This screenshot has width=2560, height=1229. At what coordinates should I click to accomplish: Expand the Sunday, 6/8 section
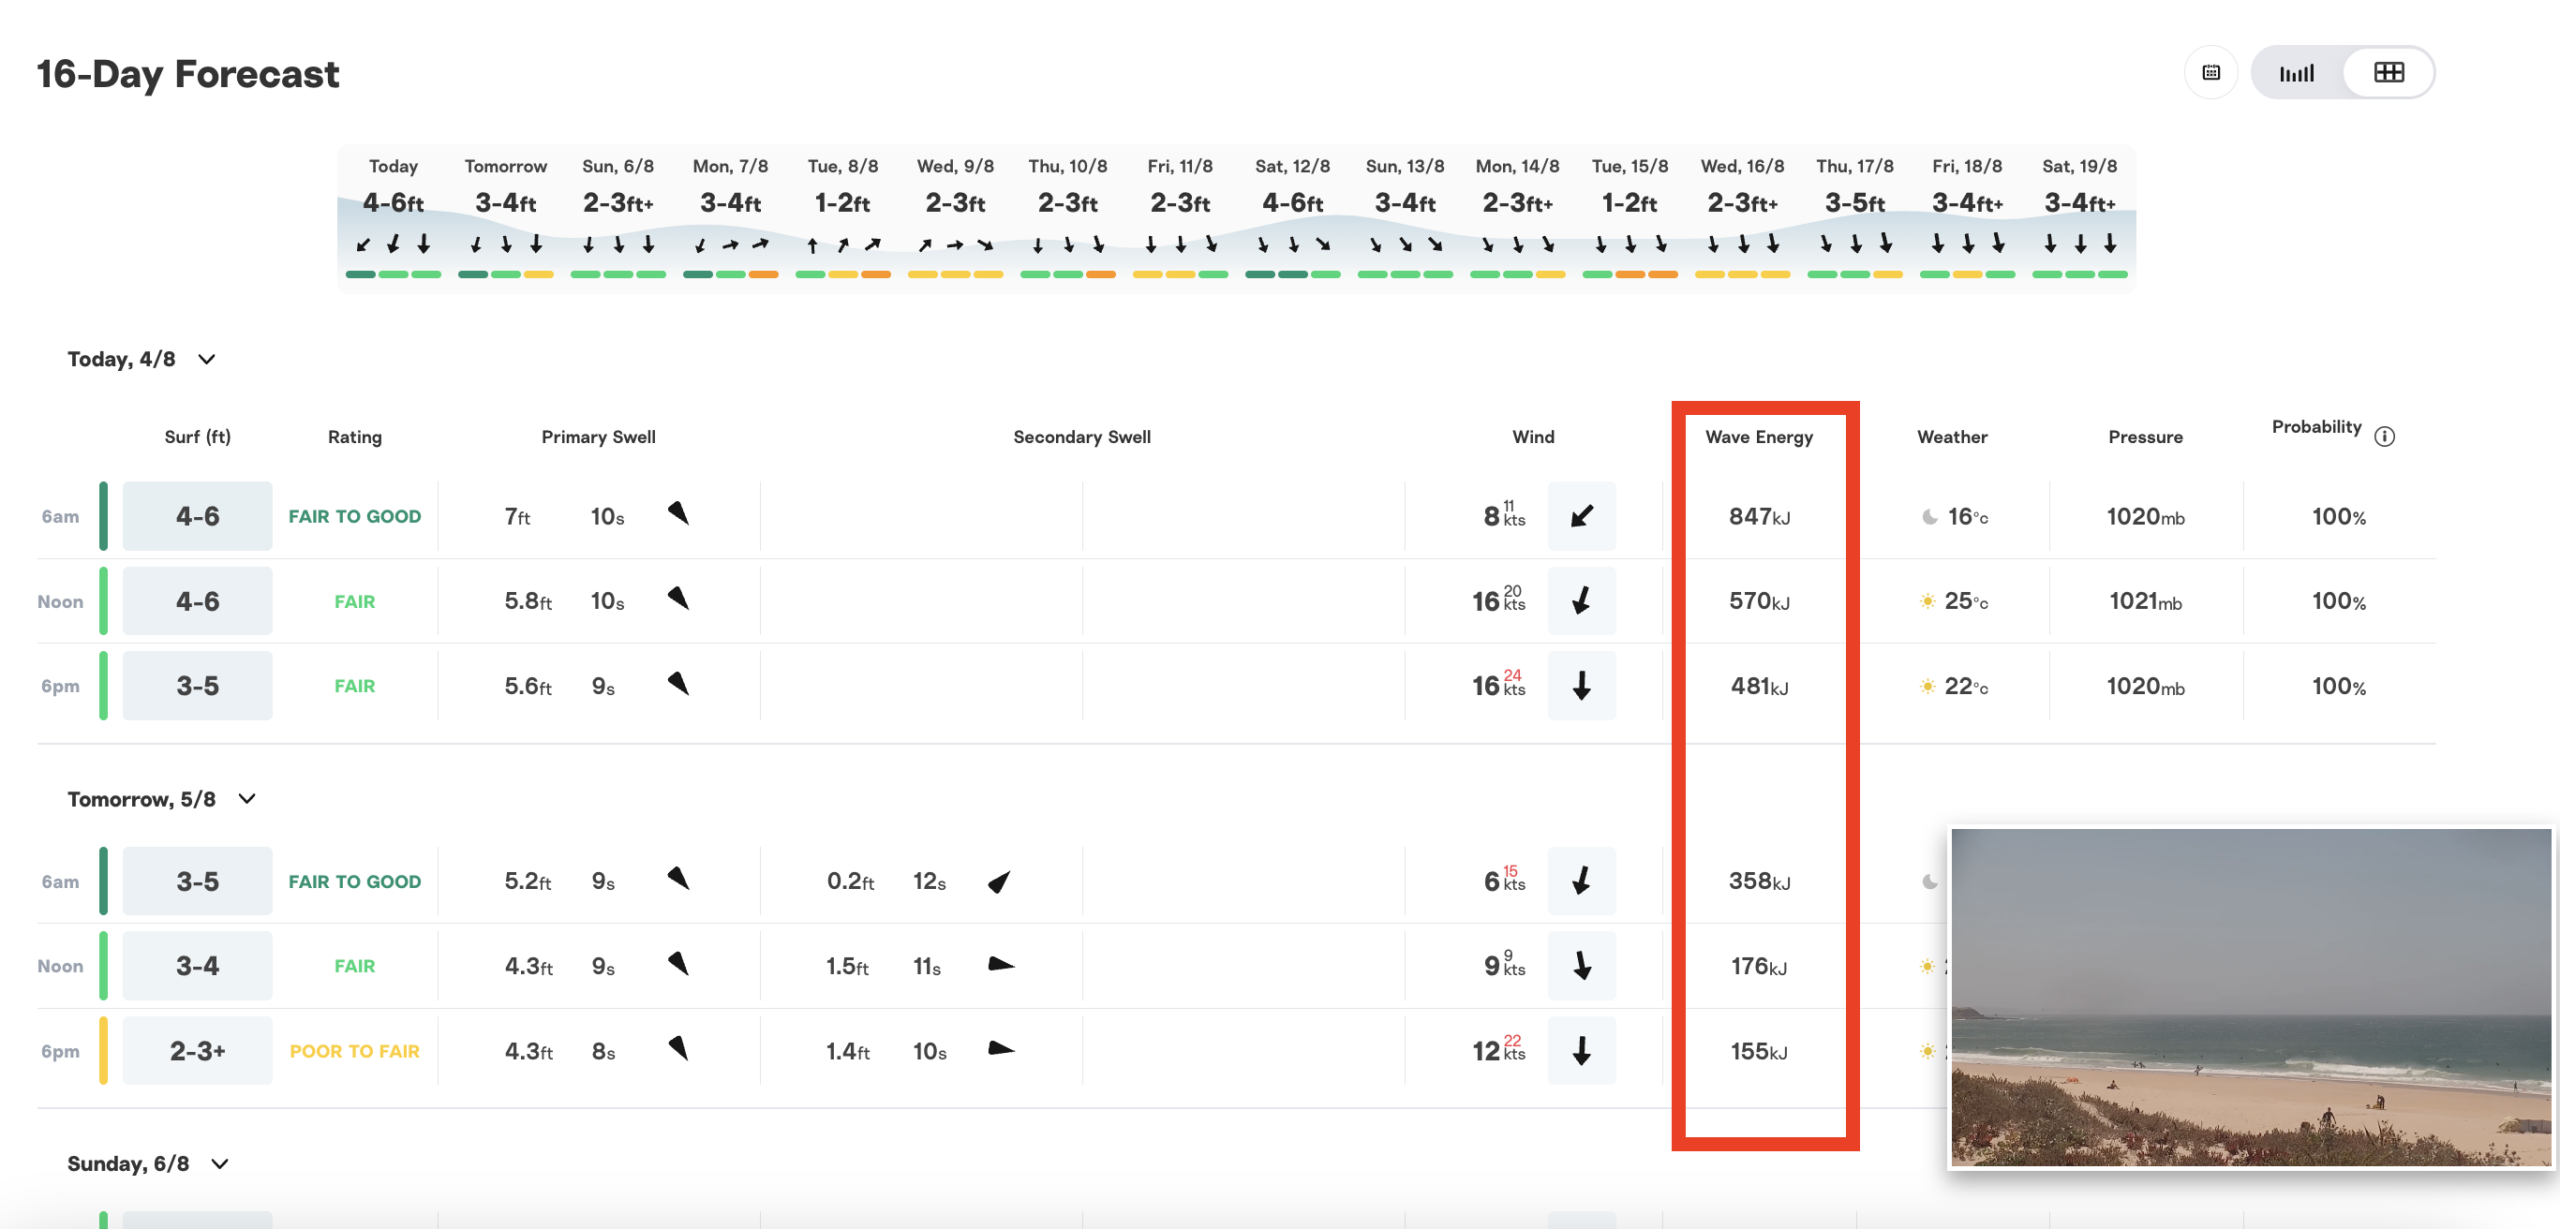click(x=220, y=1163)
